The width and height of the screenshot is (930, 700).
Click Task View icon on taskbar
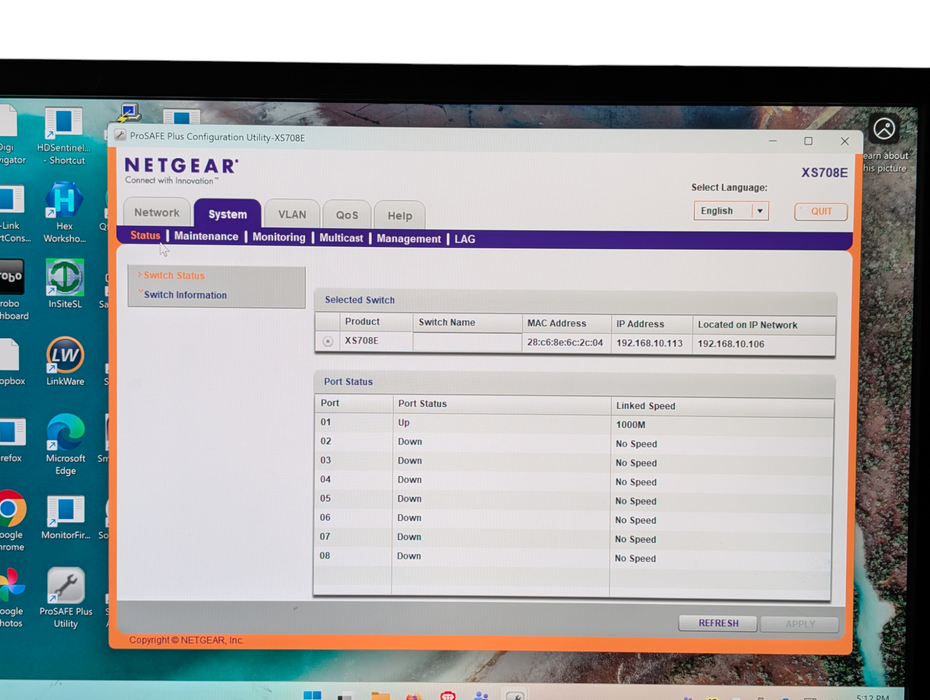click(x=346, y=696)
